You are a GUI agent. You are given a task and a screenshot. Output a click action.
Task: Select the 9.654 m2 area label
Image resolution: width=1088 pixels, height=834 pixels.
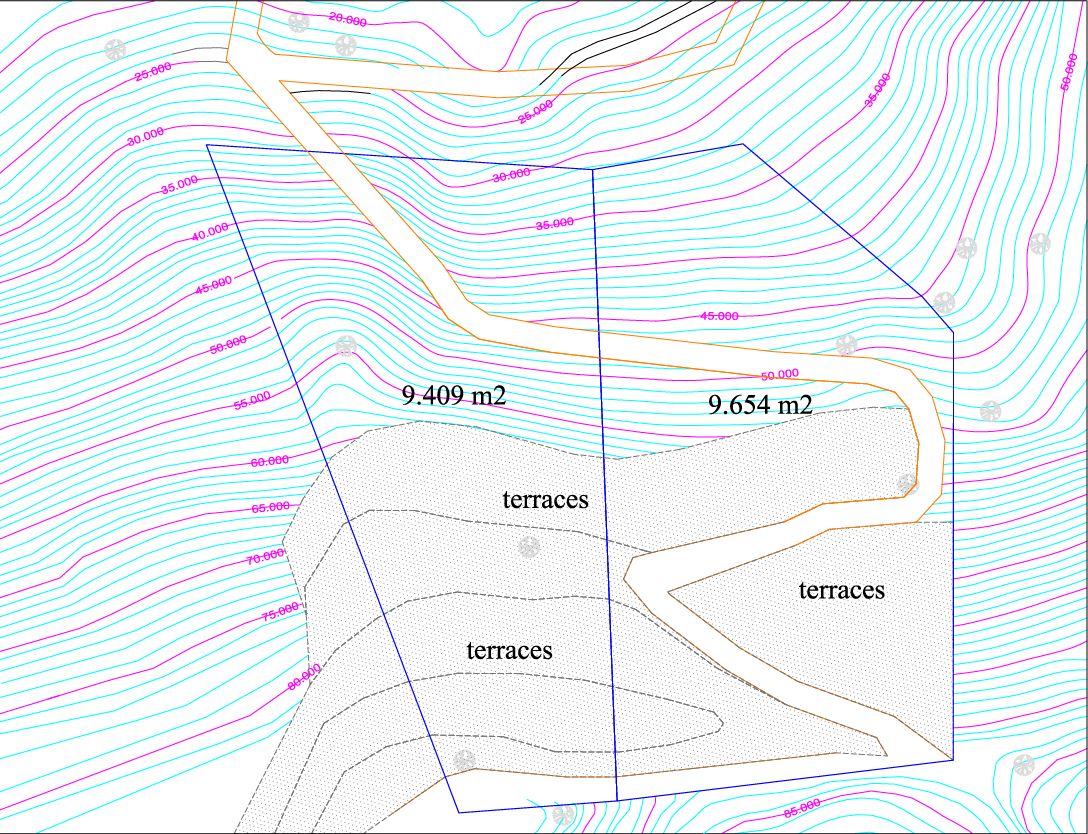pyautogui.click(x=760, y=404)
